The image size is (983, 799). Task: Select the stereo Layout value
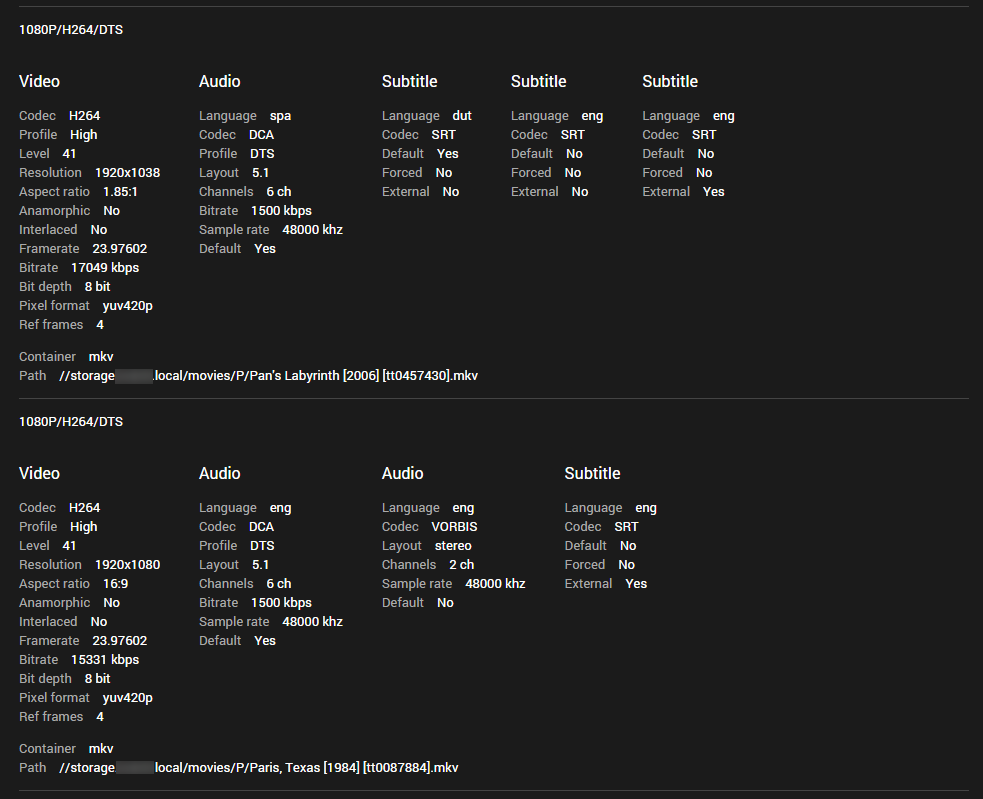coord(452,545)
